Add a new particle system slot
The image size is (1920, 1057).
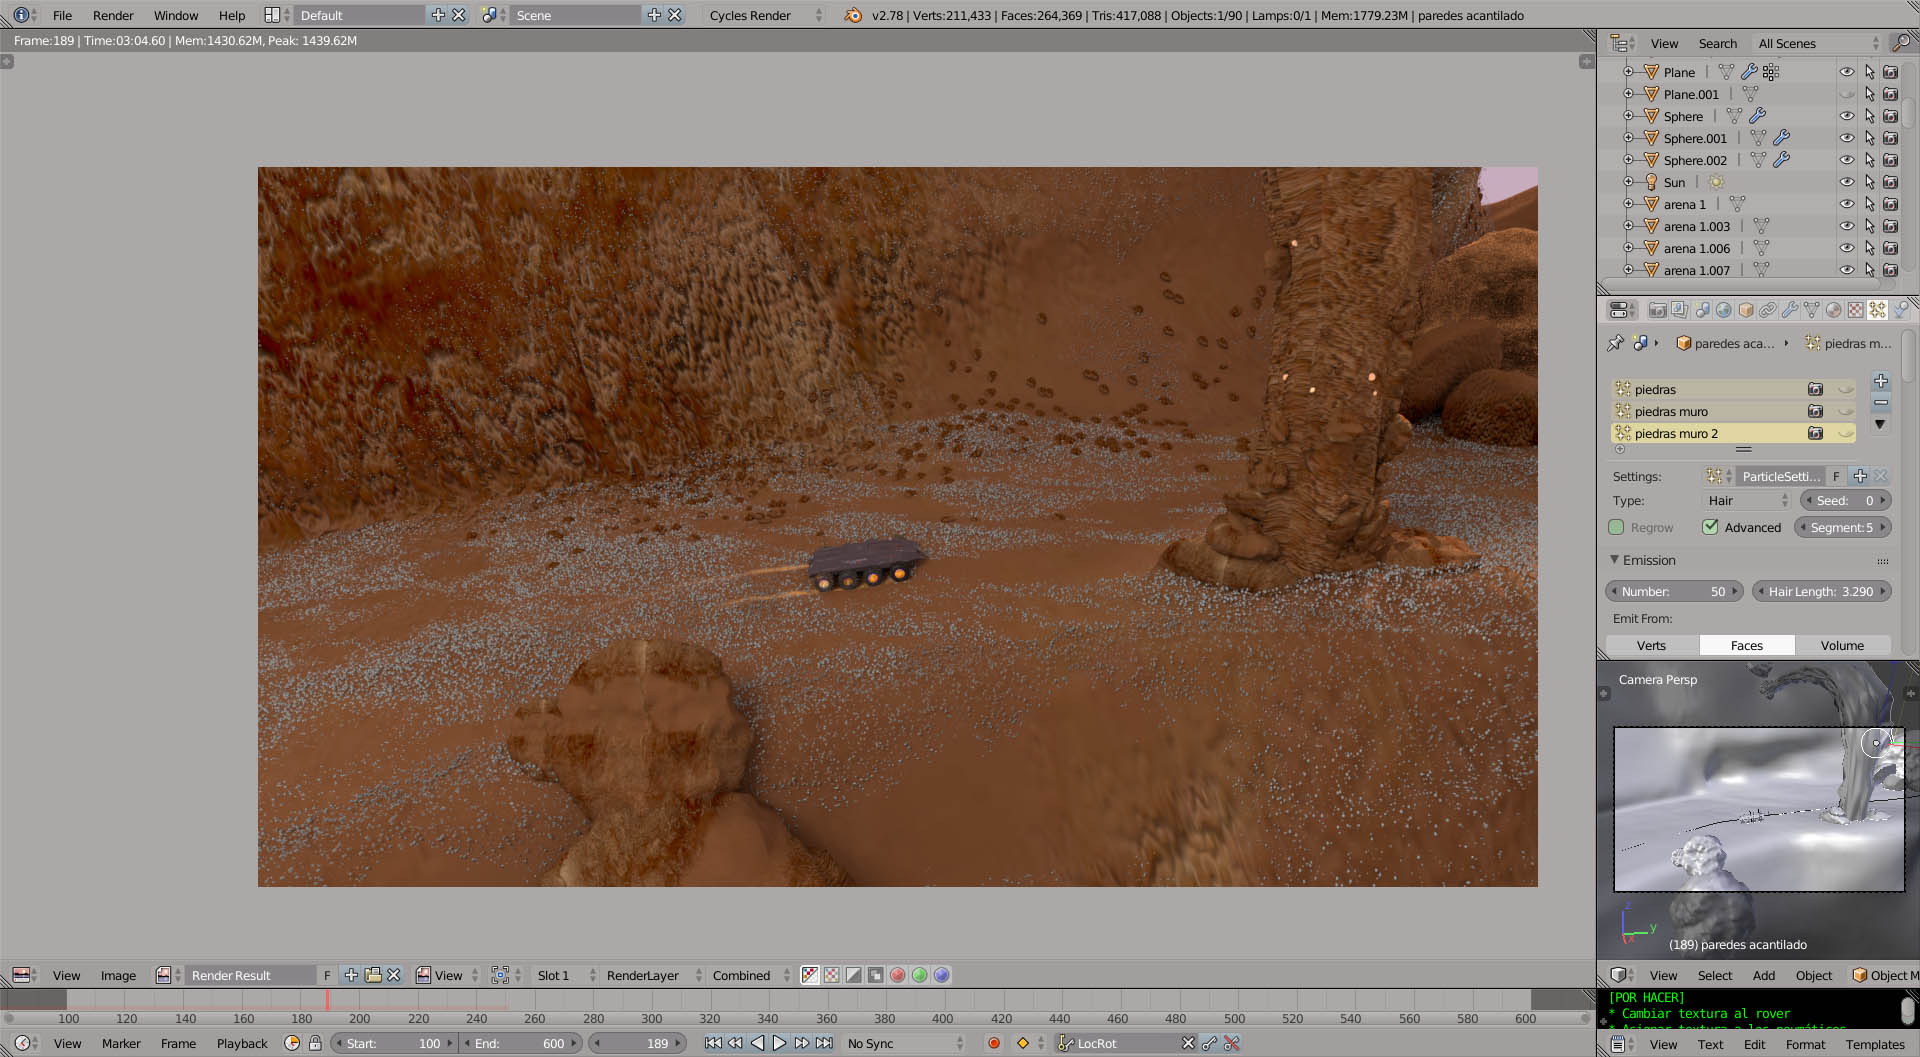tap(1881, 381)
